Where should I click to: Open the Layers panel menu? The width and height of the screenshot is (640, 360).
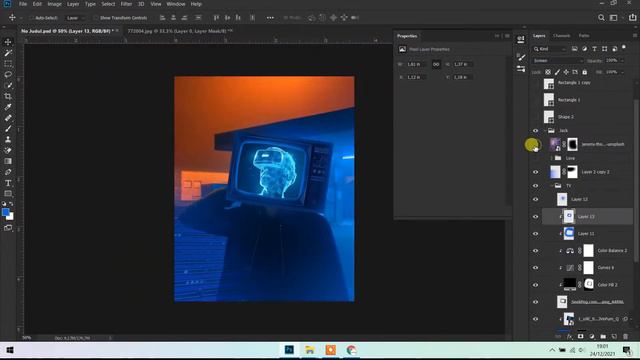pyautogui.click(x=635, y=36)
